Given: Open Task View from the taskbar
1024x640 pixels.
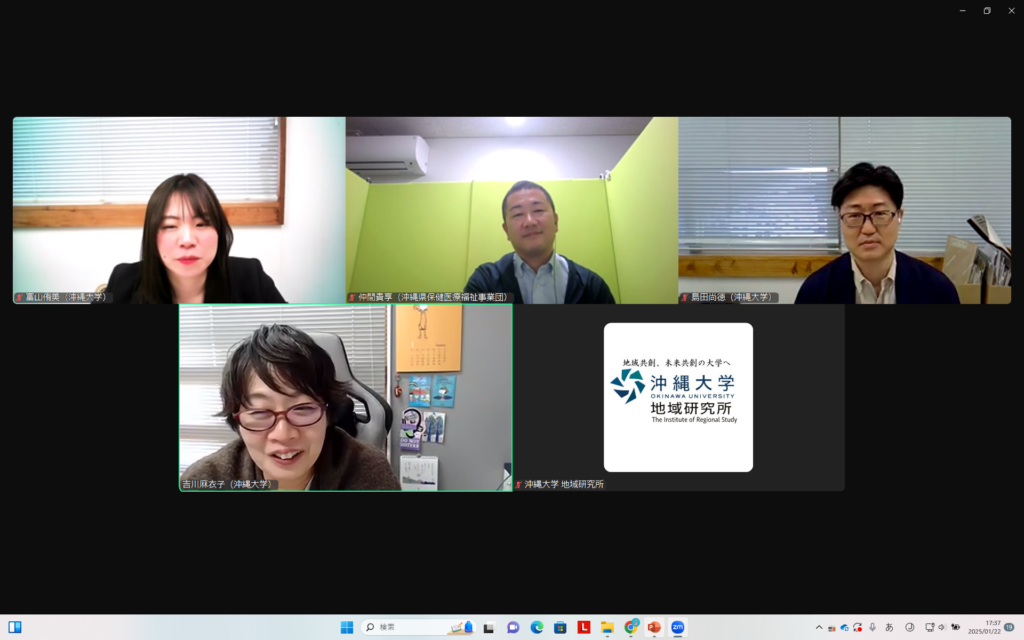Looking at the screenshot, I should pyautogui.click(x=489, y=627).
